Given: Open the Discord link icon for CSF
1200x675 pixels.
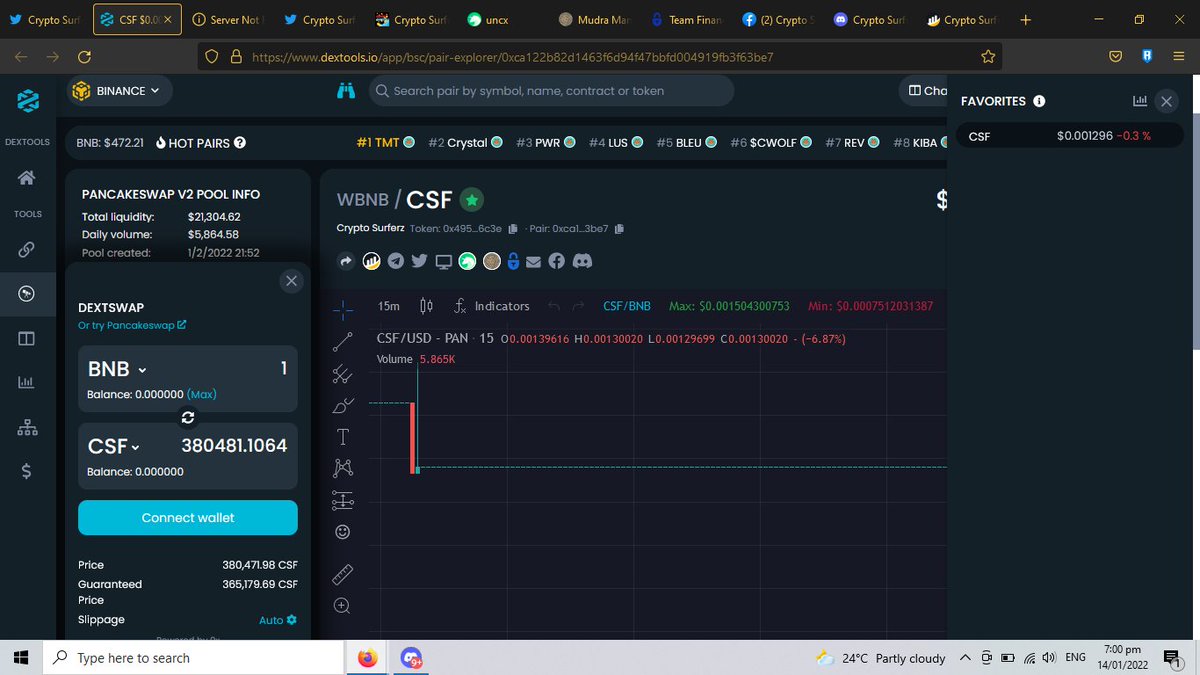Looking at the screenshot, I should pos(581,261).
